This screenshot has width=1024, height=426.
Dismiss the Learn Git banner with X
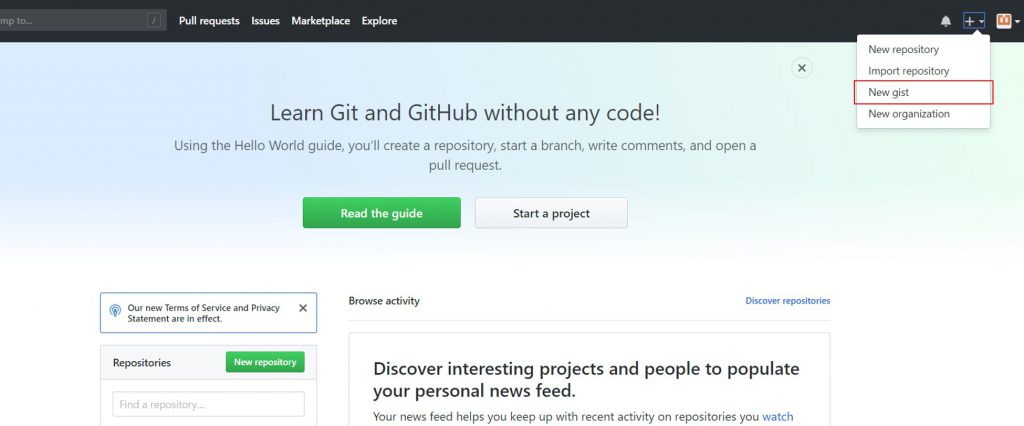[801, 68]
